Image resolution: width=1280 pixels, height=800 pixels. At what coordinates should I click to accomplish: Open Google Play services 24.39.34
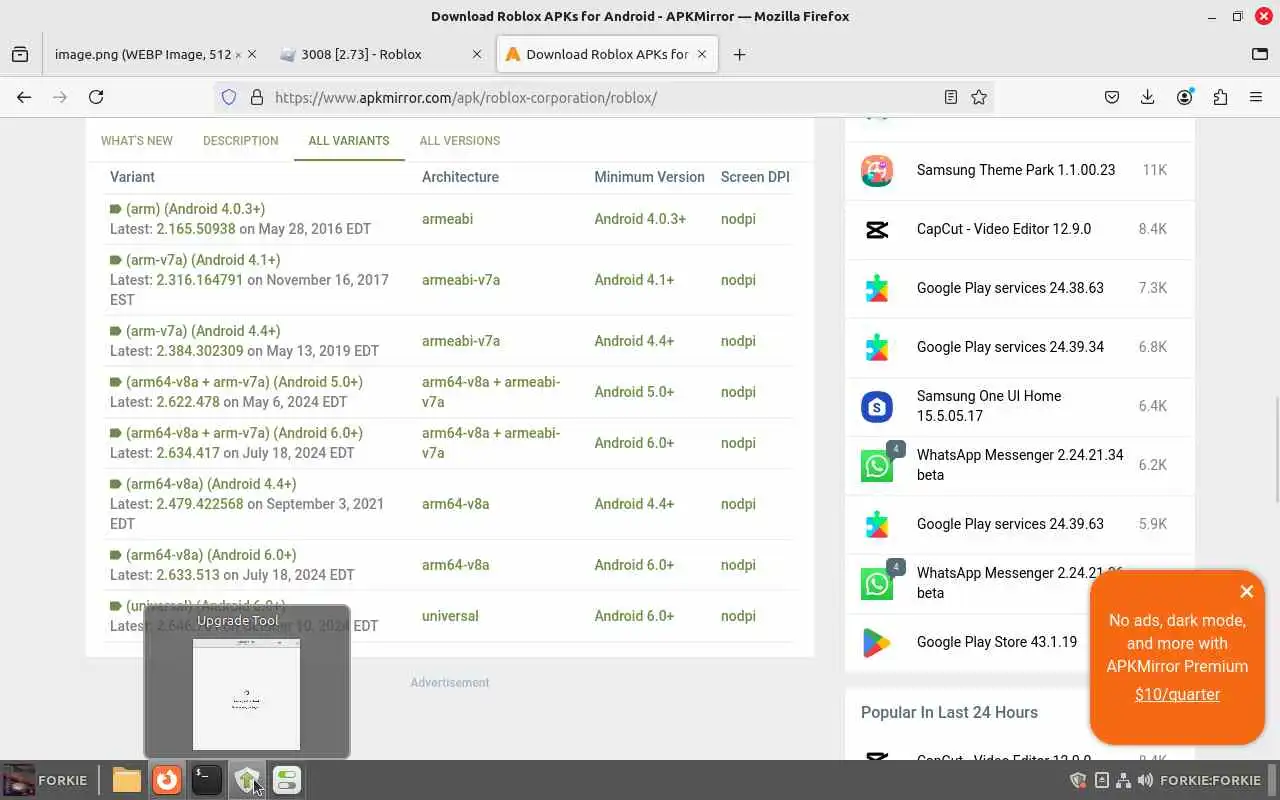[x=1010, y=347]
